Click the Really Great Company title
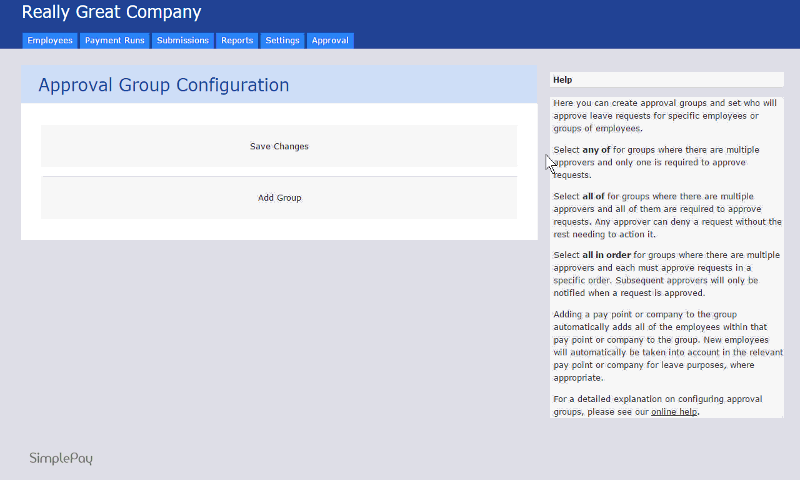This screenshot has width=800, height=480. click(111, 13)
